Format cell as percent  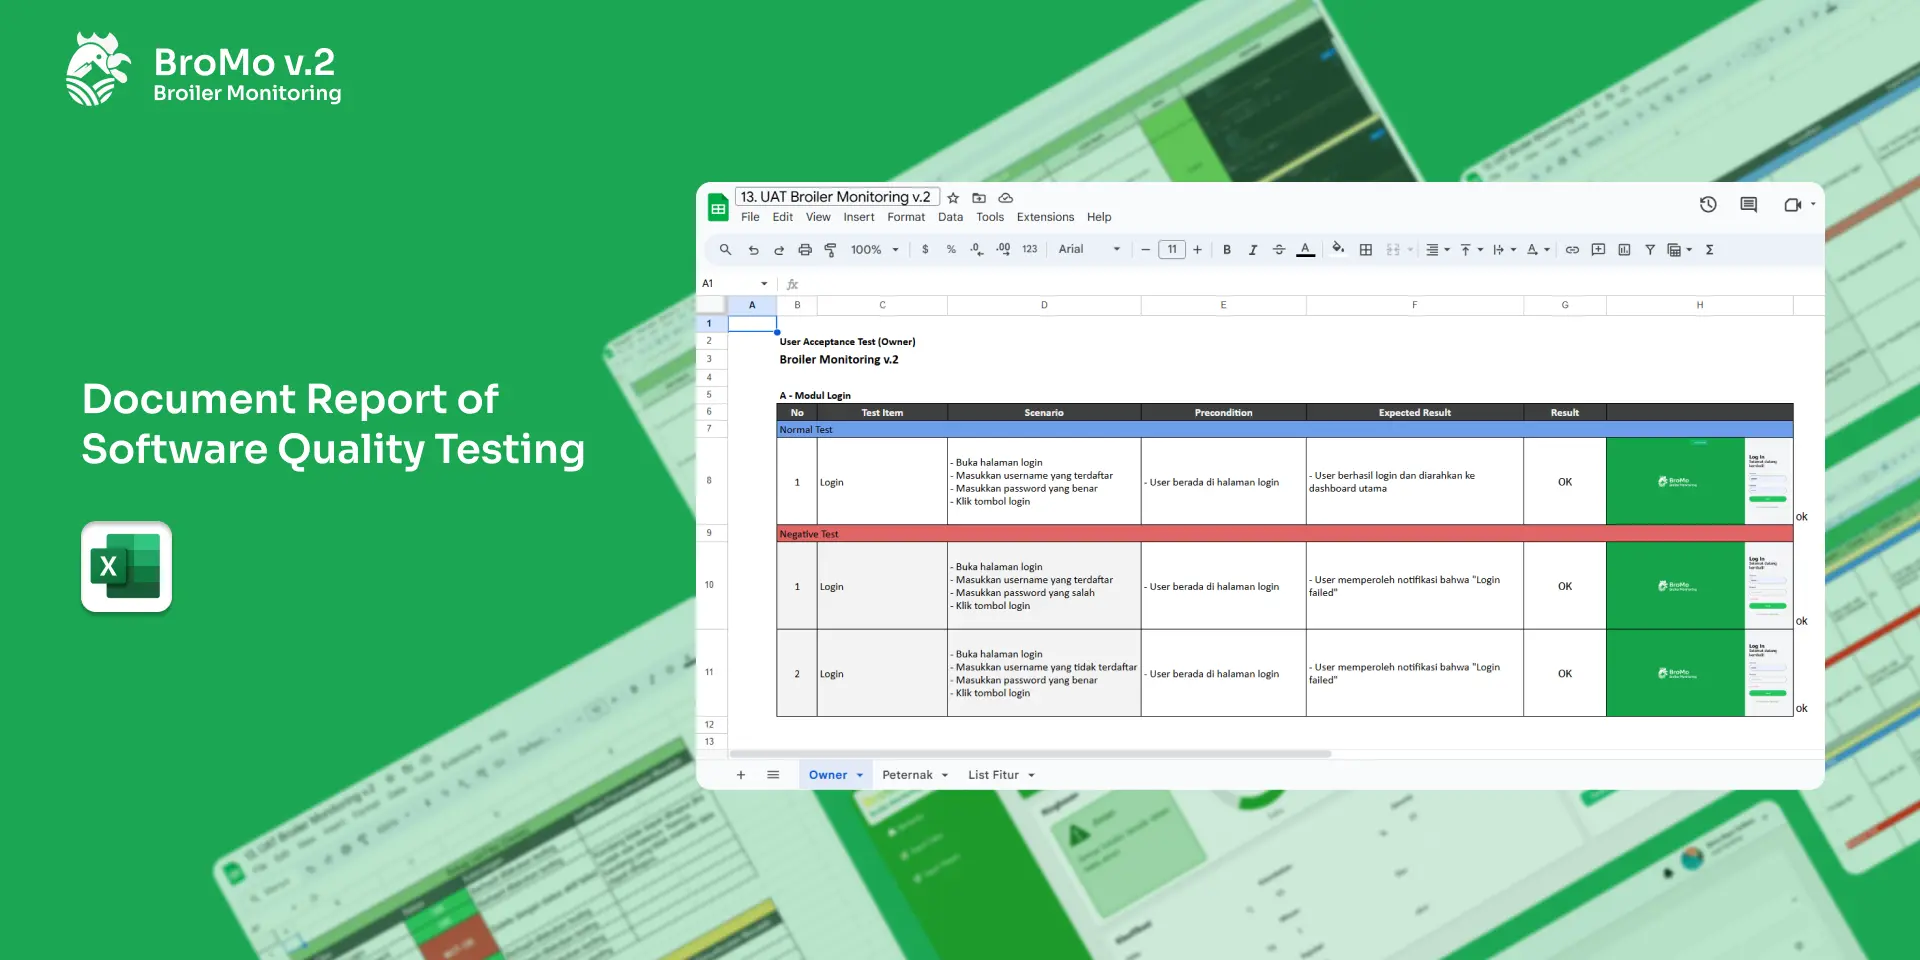(951, 250)
